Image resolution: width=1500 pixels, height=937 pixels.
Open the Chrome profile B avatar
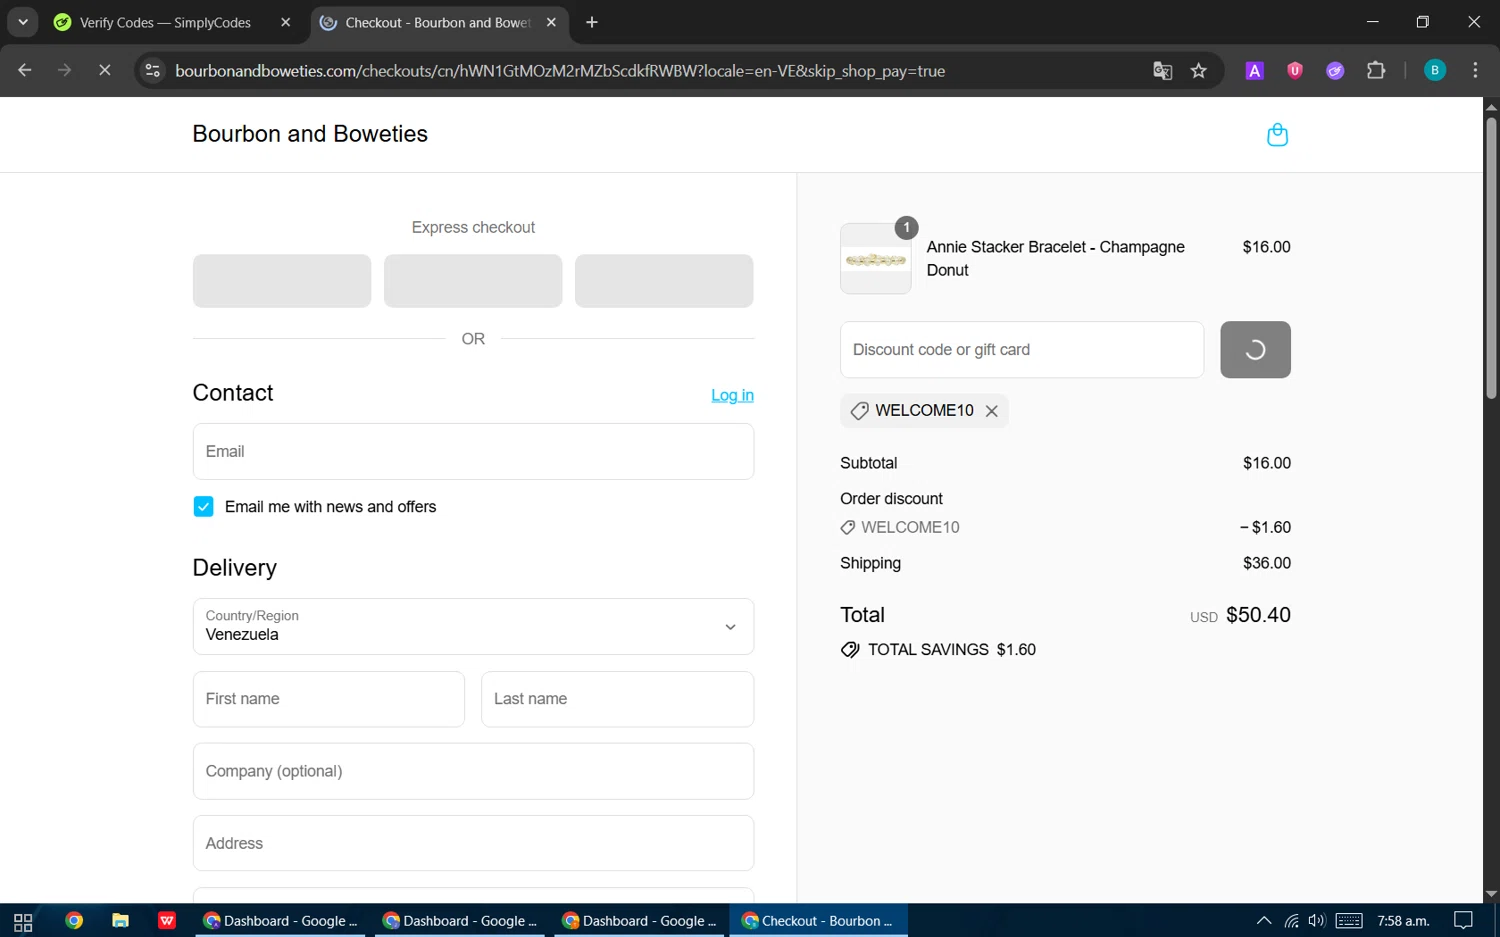(1435, 71)
